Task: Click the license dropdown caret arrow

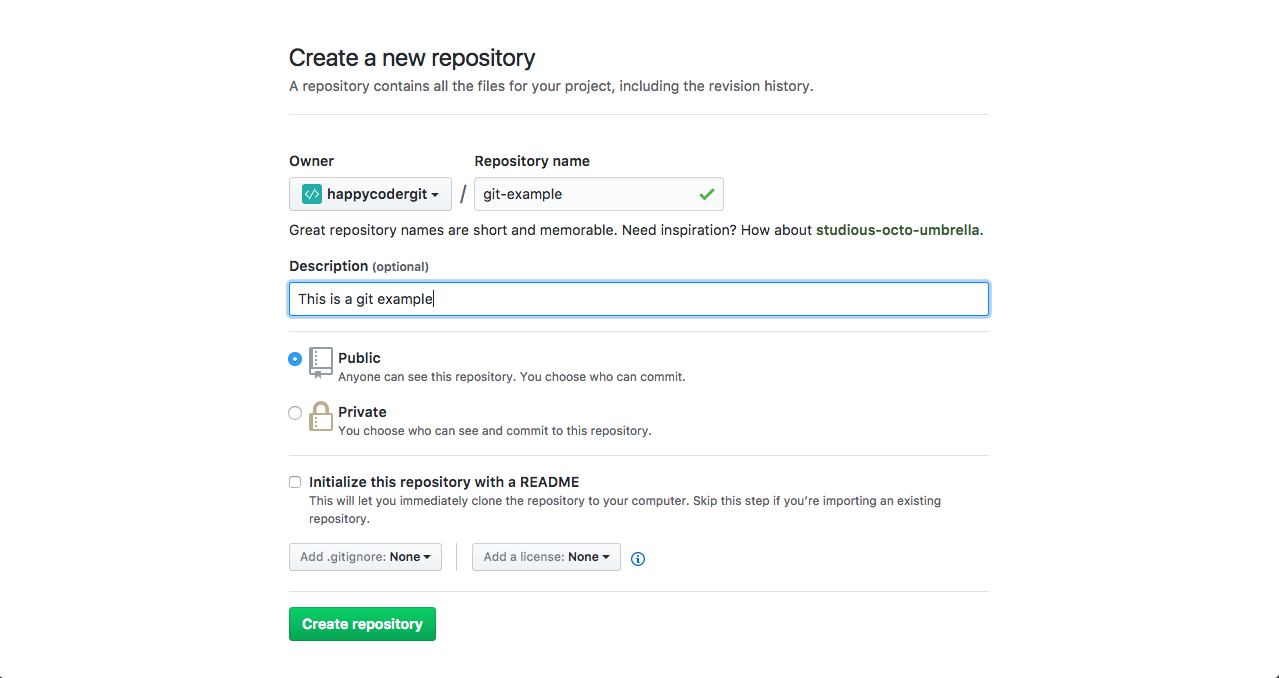Action: point(607,557)
